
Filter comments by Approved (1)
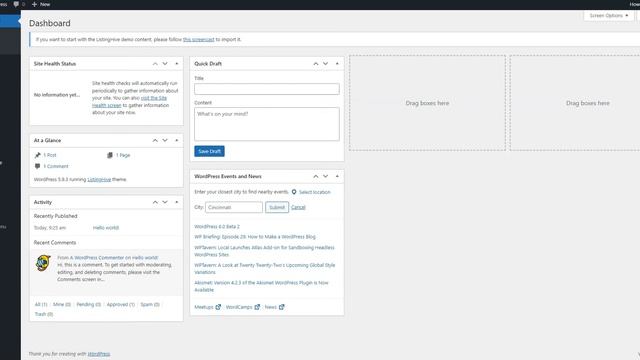[x=120, y=304]
